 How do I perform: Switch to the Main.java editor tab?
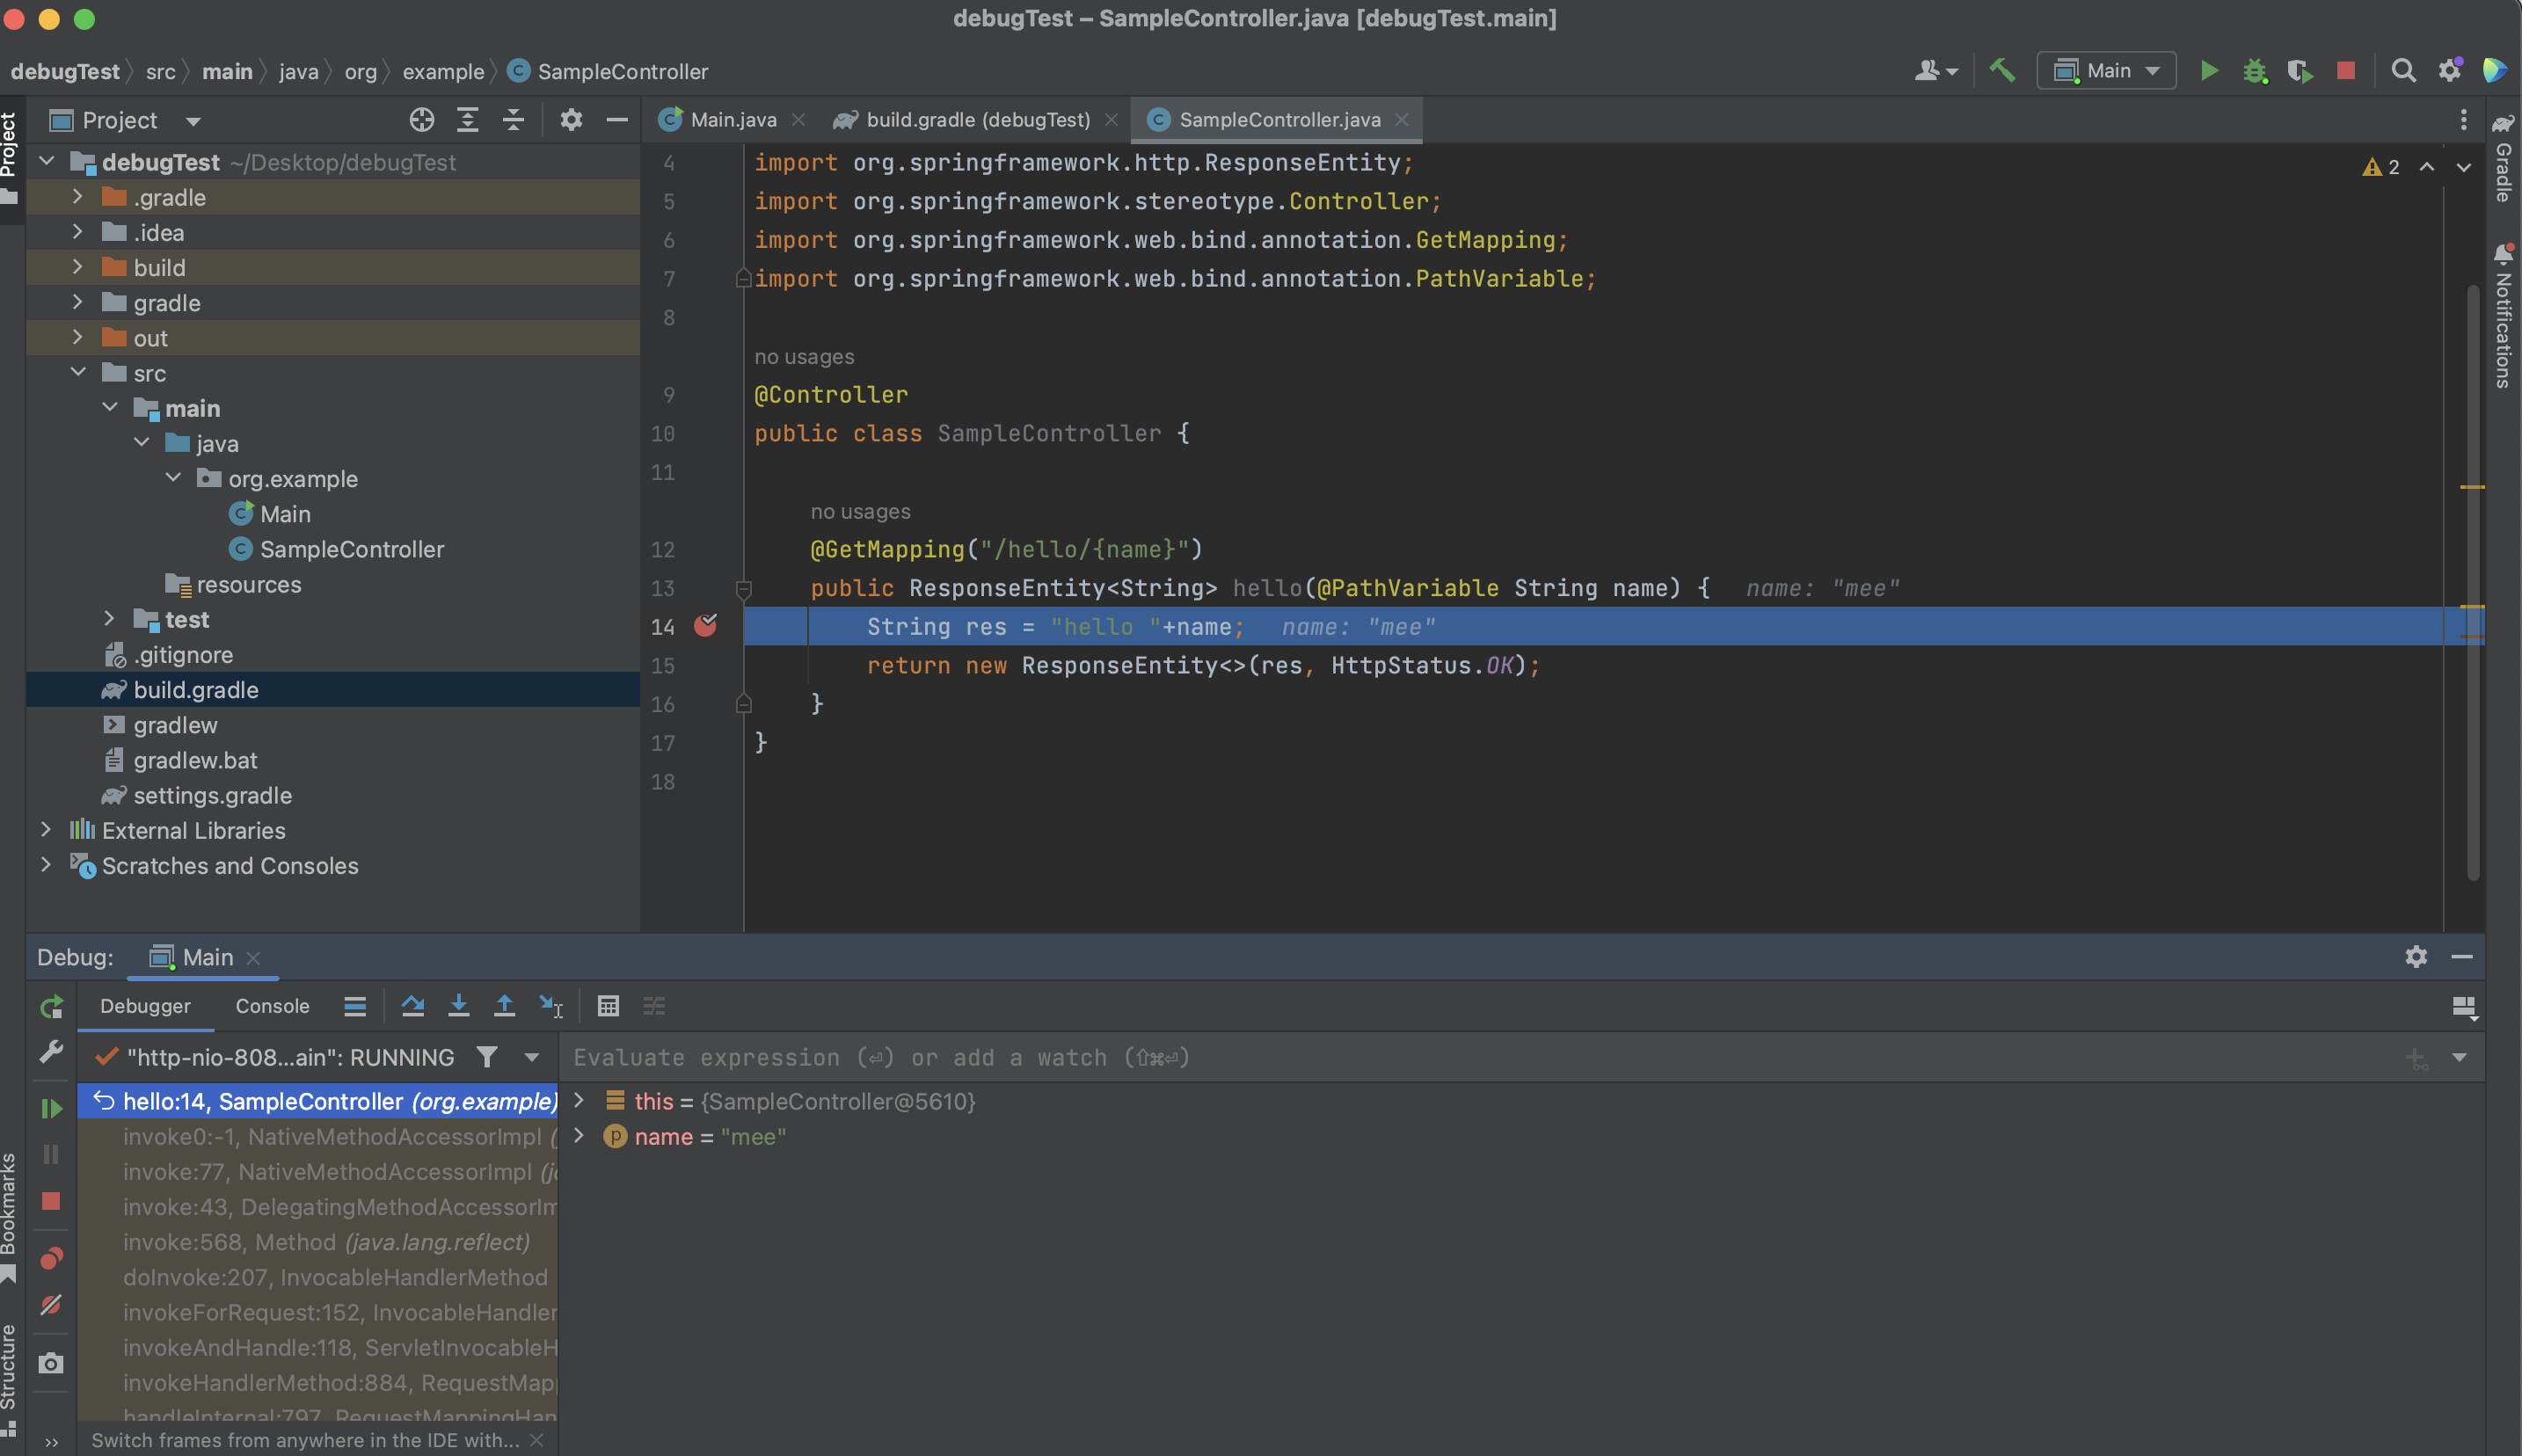point(732,120)
